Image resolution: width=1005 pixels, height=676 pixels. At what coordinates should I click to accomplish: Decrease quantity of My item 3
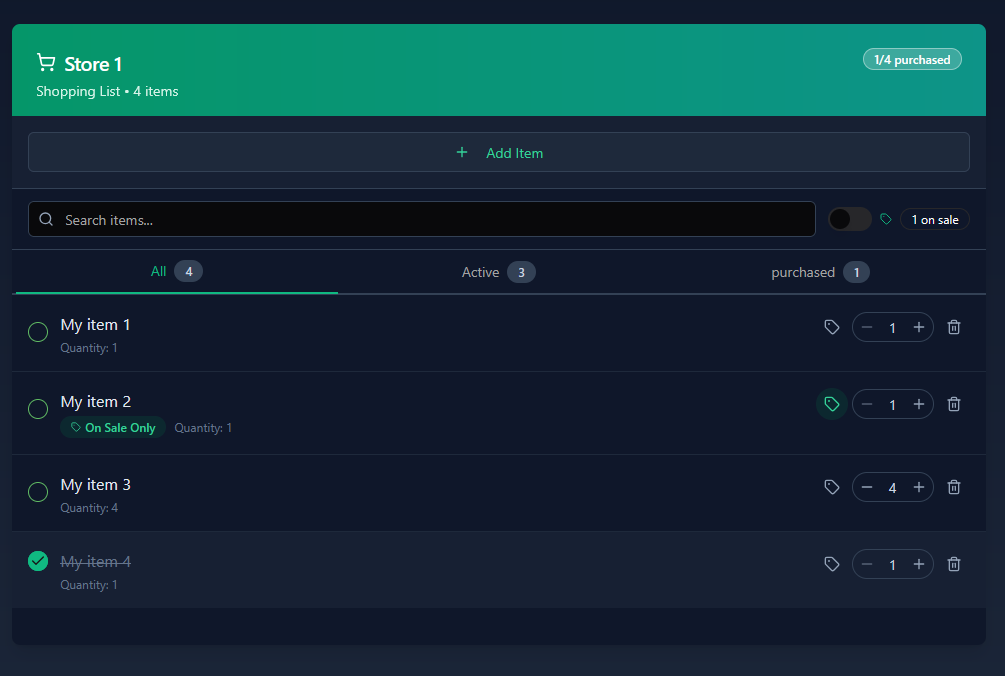pos(867,487)
